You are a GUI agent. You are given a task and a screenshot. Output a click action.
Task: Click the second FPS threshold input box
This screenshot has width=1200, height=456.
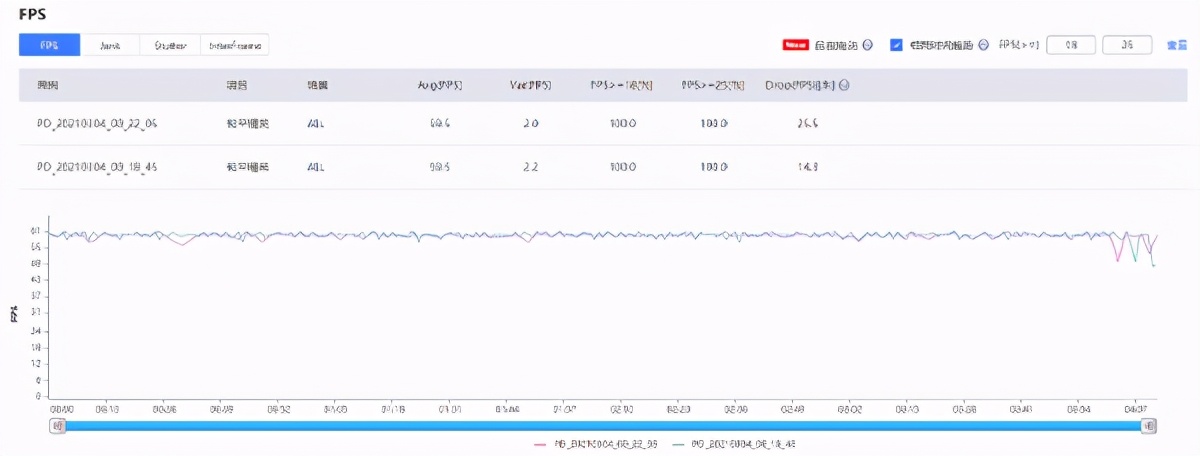coord(1127,45)
